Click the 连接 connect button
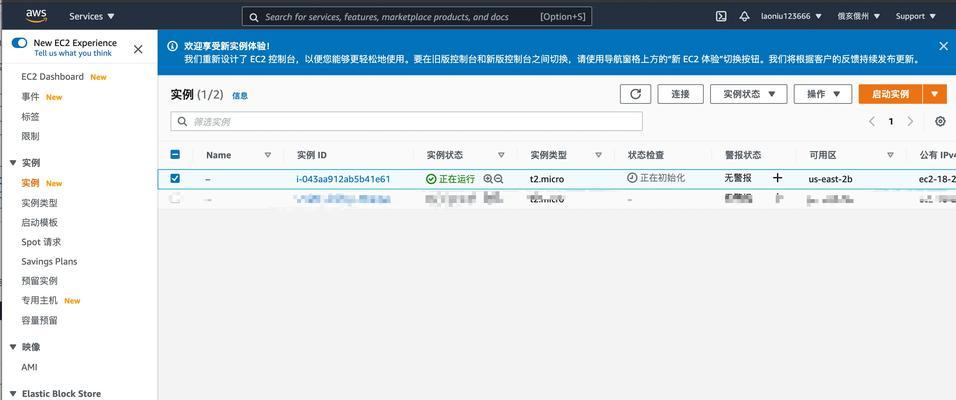 (680, 94)
